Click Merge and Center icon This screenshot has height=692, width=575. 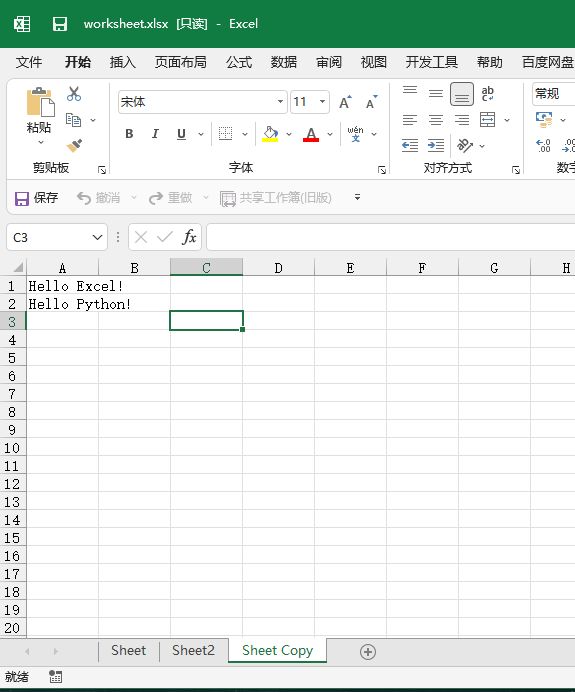tap(488, 120)
